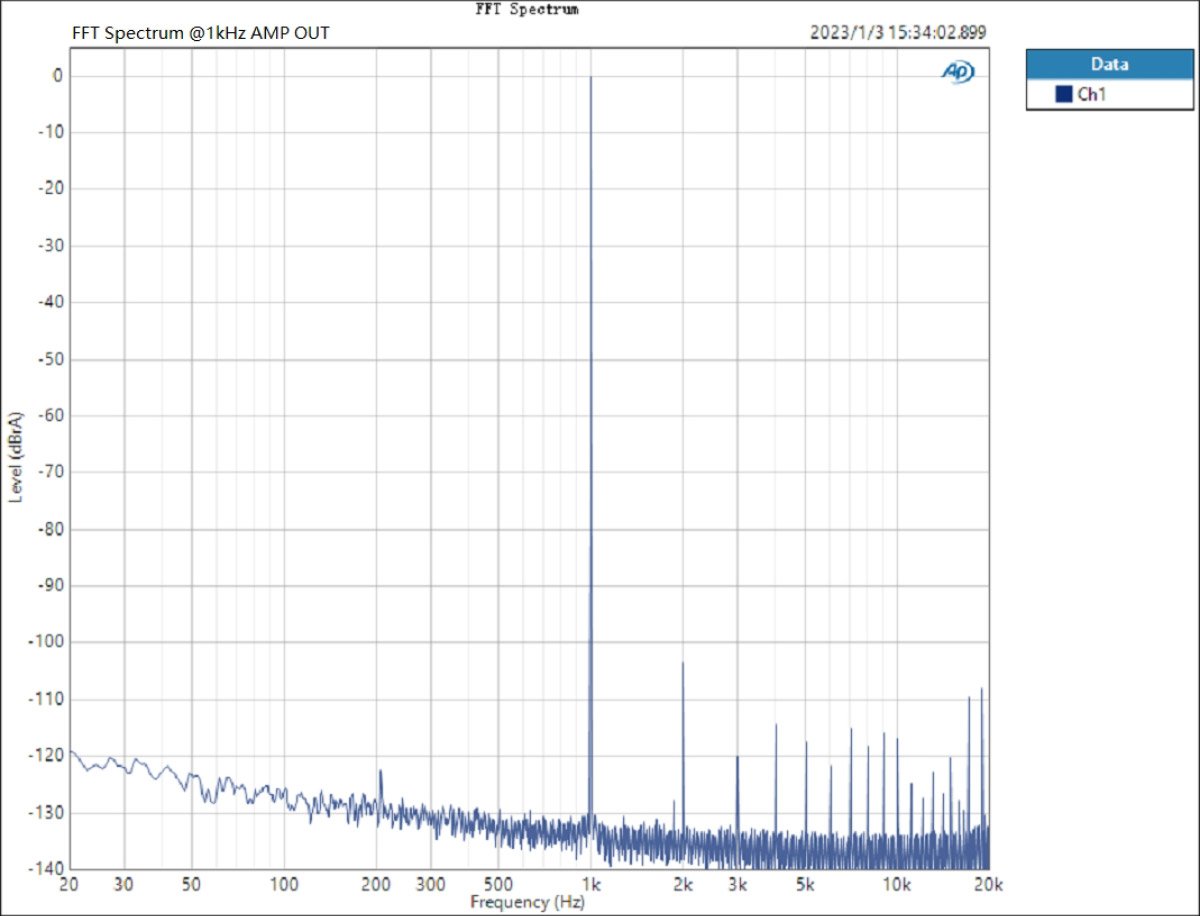Click the 2 kHz harmonic peak tip
This screenshot has width=1200, height=916.
pos(683,662)
